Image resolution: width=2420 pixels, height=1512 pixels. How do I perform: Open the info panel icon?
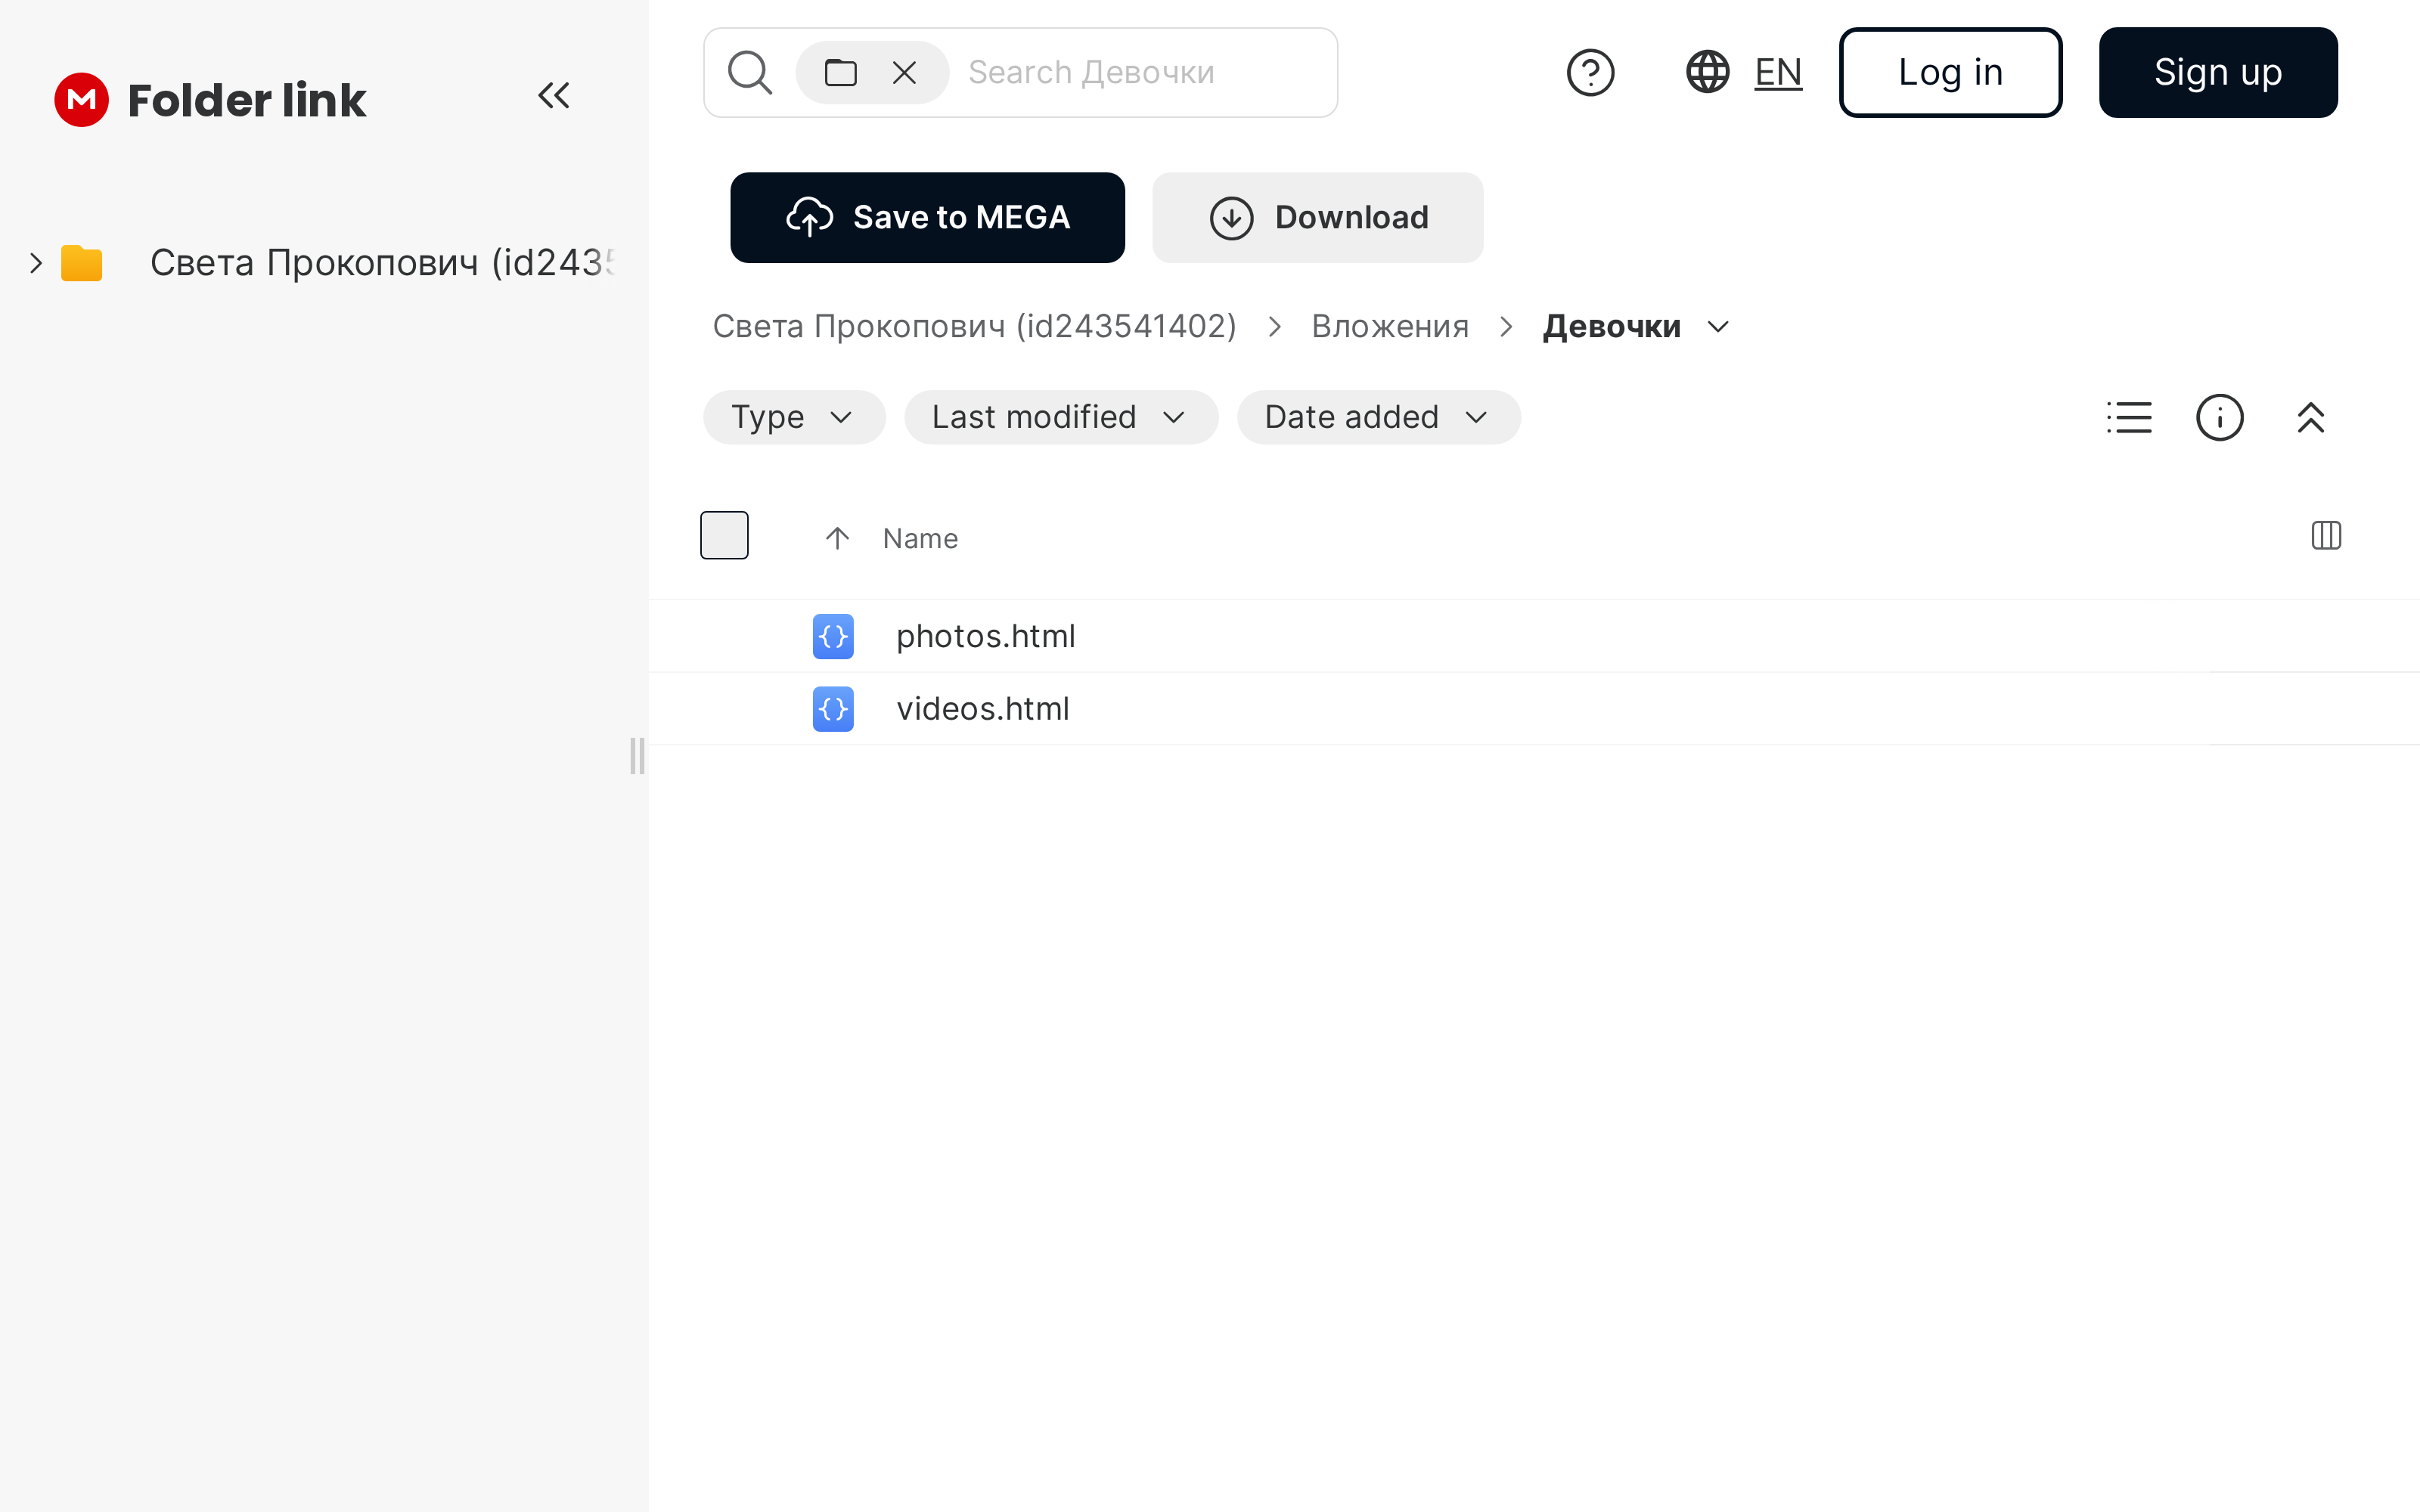2219,417
